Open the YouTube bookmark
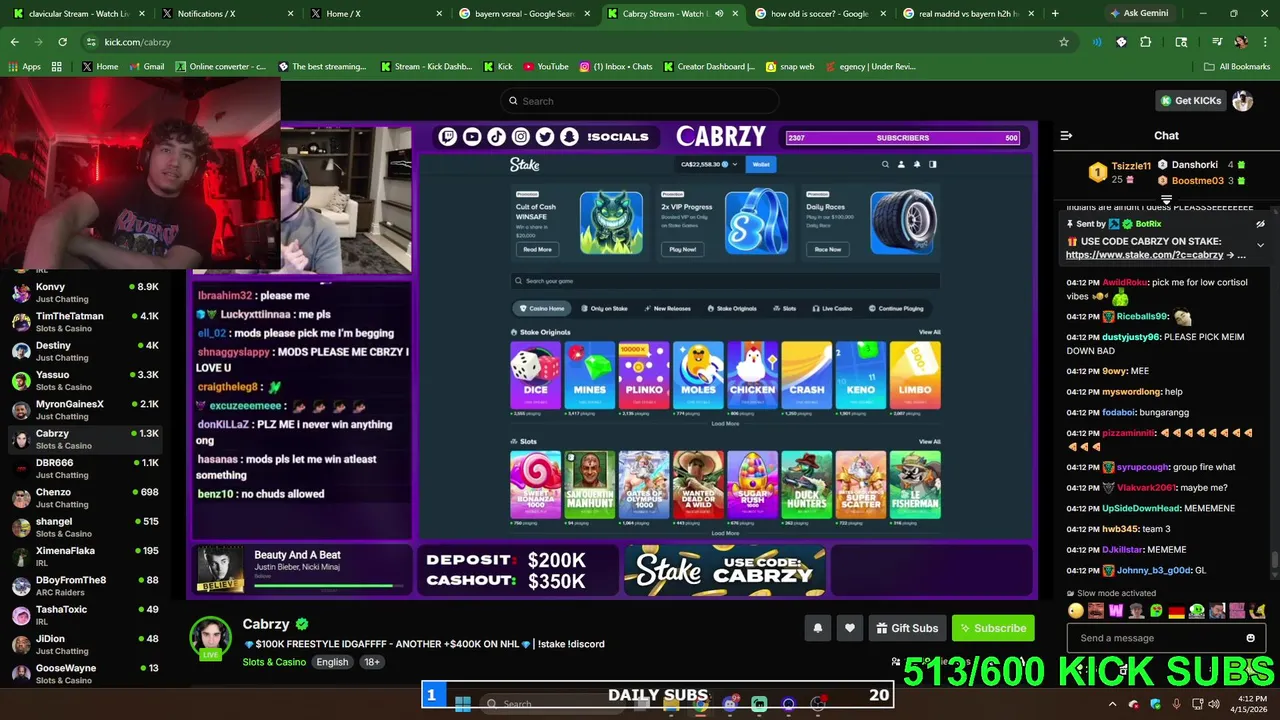Viewport: 1280px width, 720px height. (x=545, y=66)
